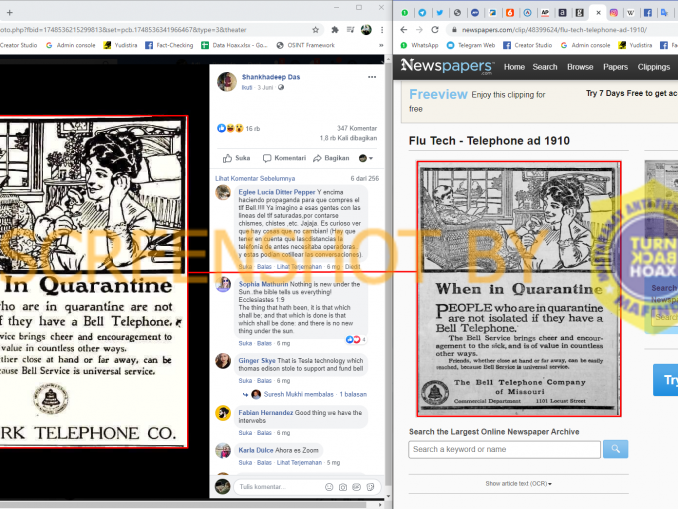Viewport: 678px width, 509px height.
Task: Open the Chrome three-dot menu in the left browser
Action: [x=382, y=30]
